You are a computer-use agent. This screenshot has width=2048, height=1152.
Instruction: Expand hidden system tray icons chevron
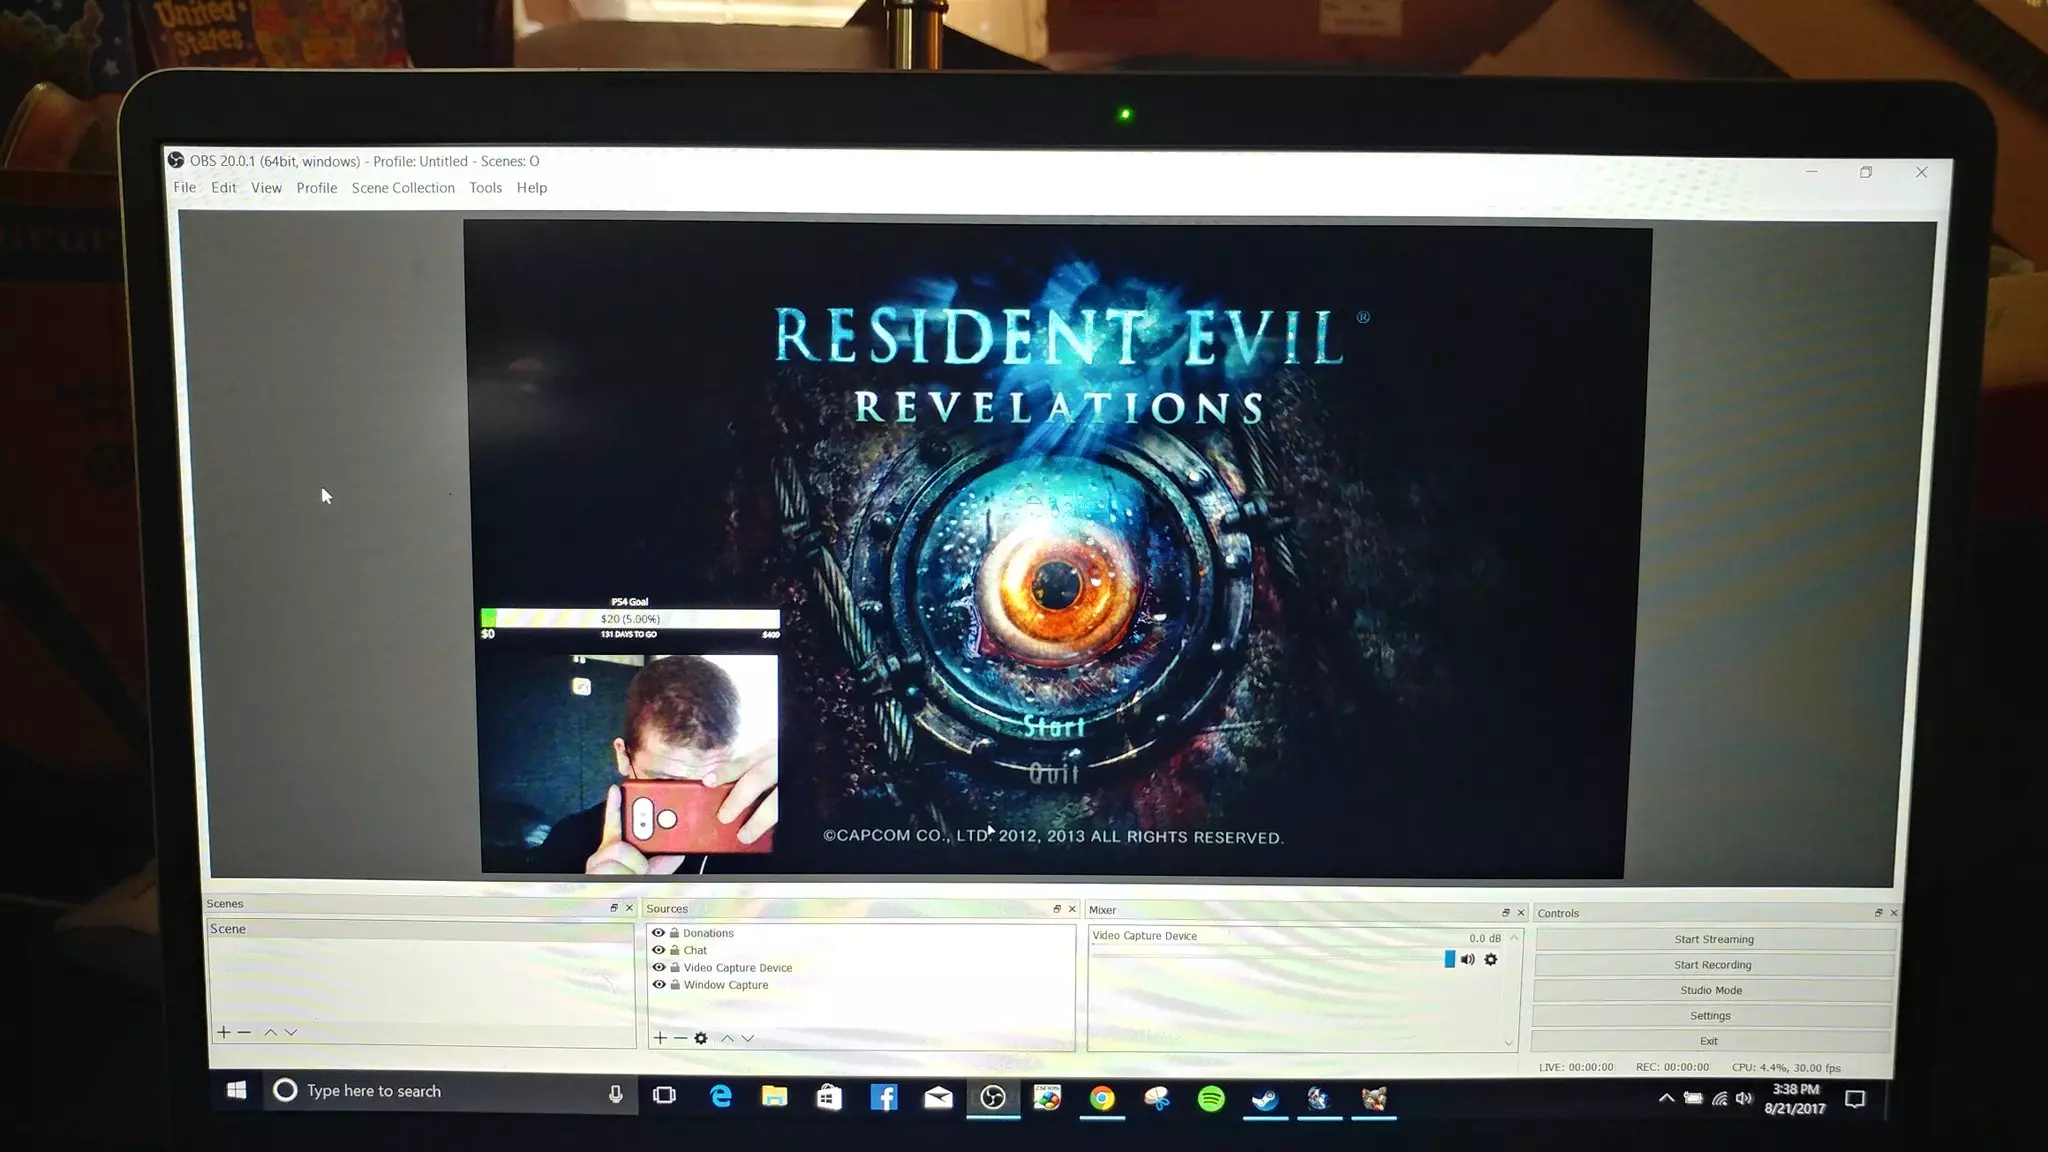click(x=1666, y=1098)
